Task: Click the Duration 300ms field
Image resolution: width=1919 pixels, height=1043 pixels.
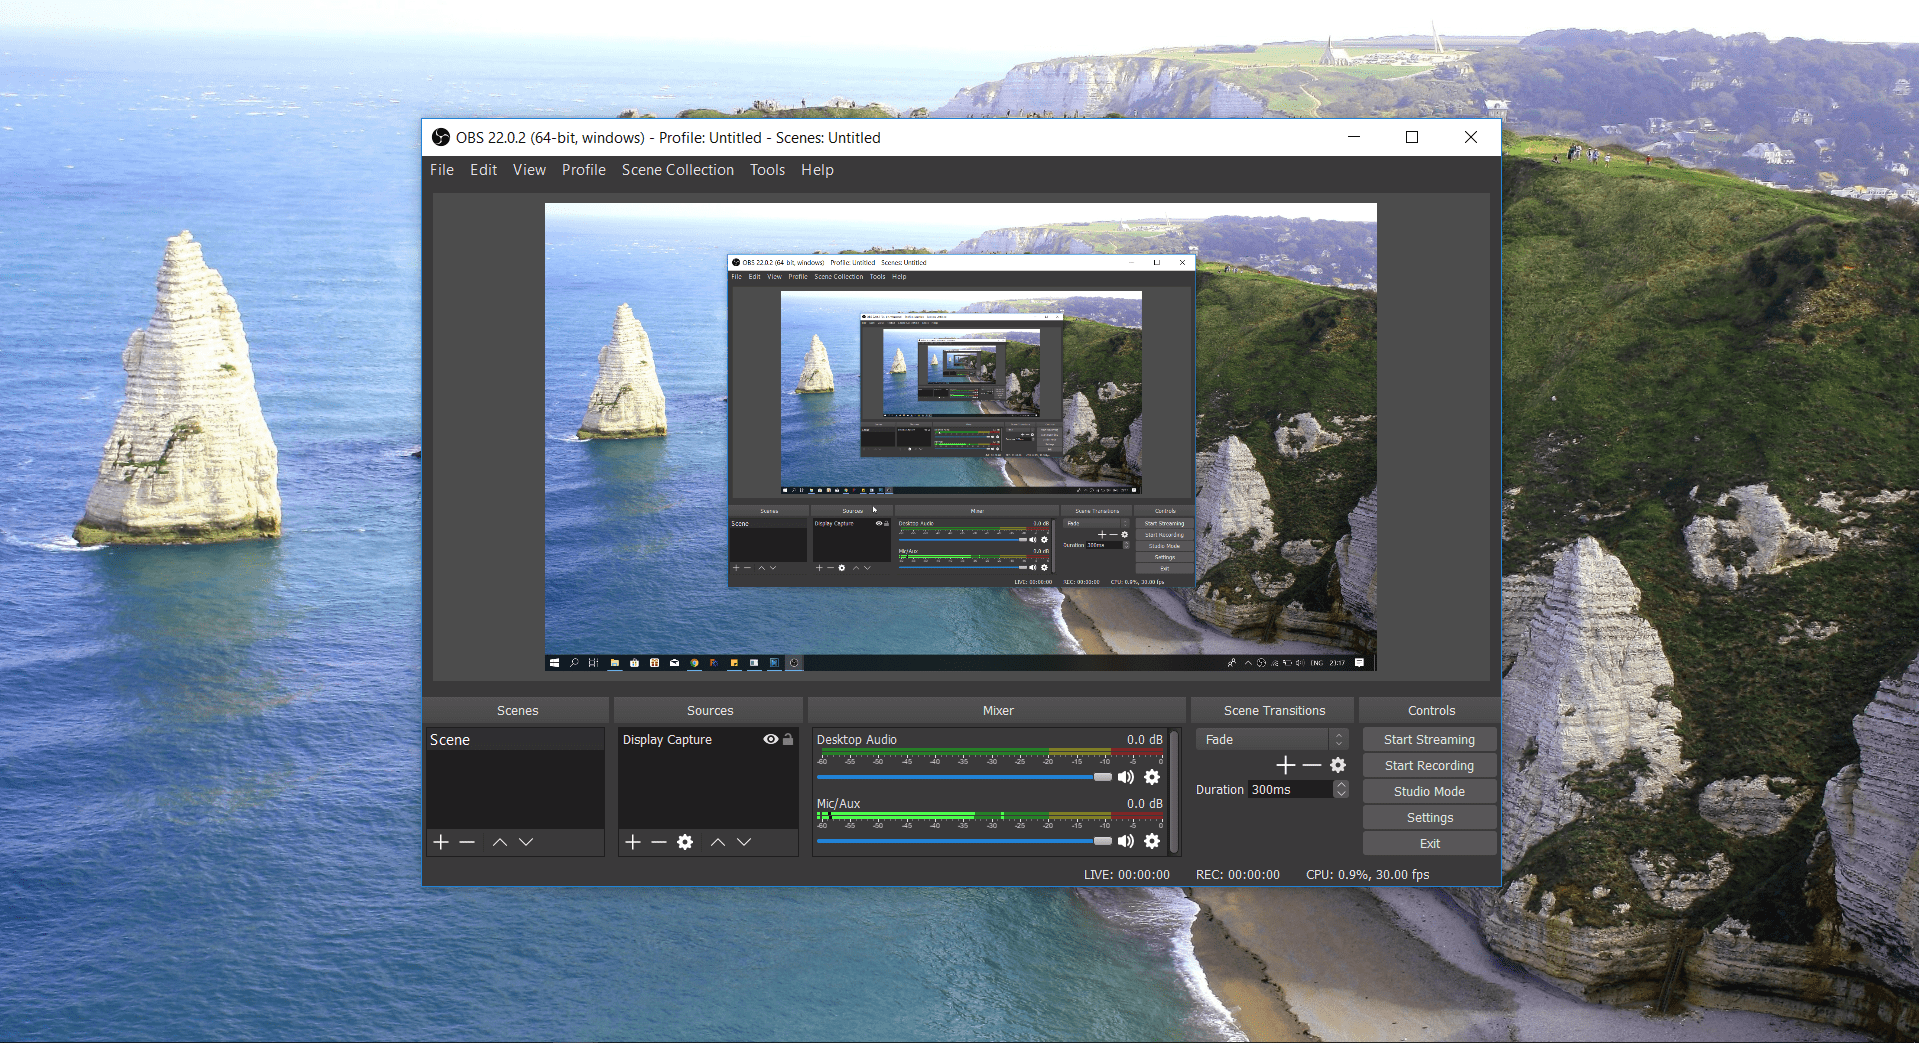Action: [x=1291, y=789]
